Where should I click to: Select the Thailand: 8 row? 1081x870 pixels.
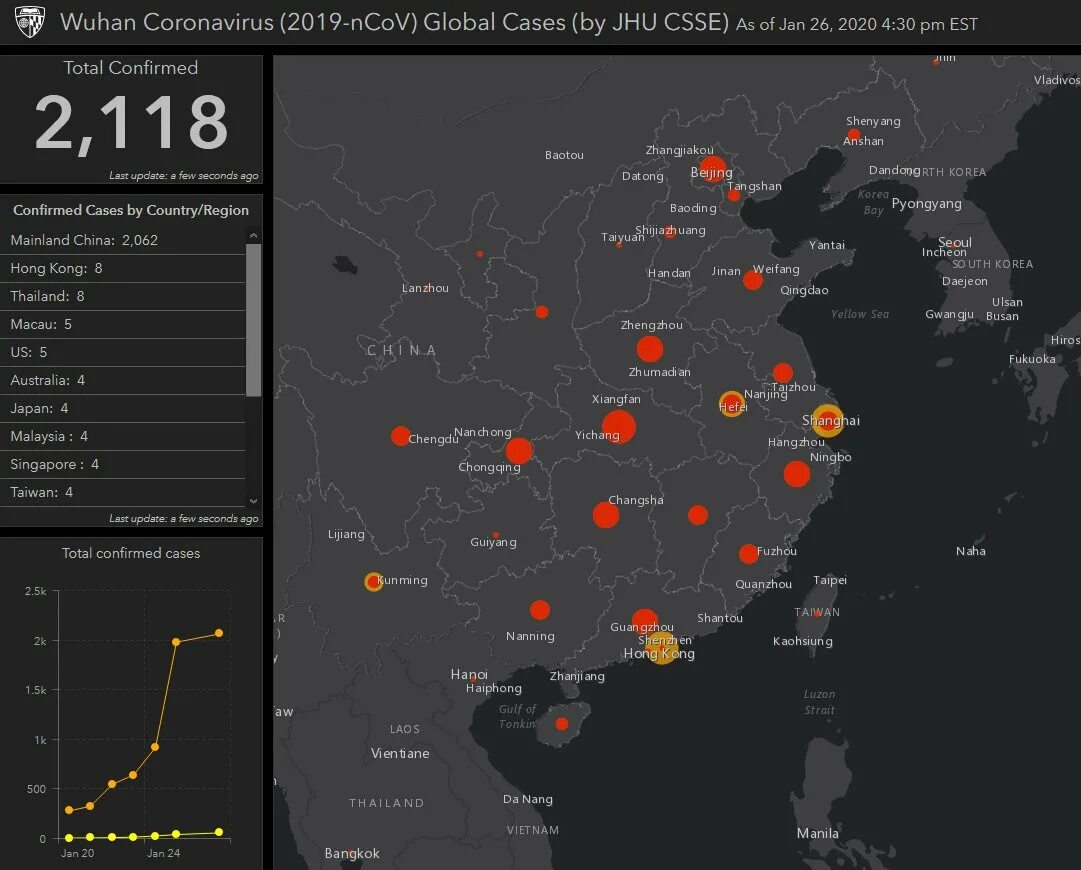123,296
